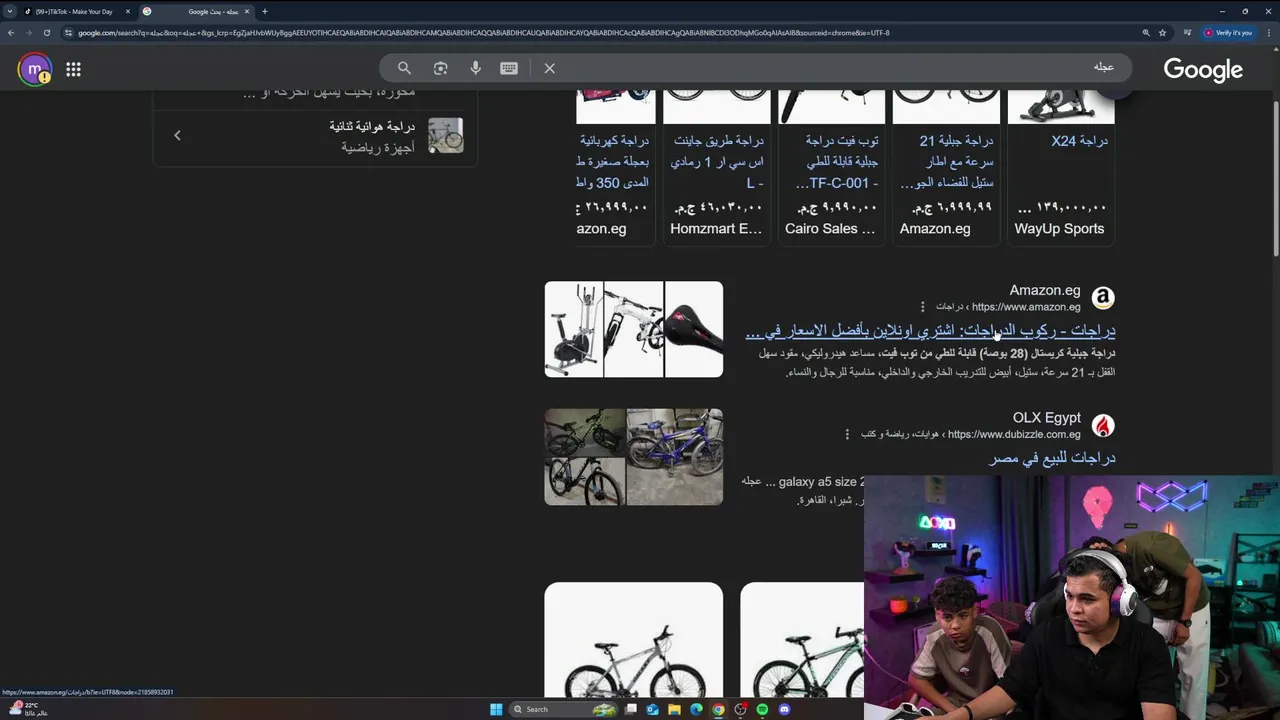Clear the search box with X
The width and height of the screenshot is (1280, 720).
pos(549,68)
